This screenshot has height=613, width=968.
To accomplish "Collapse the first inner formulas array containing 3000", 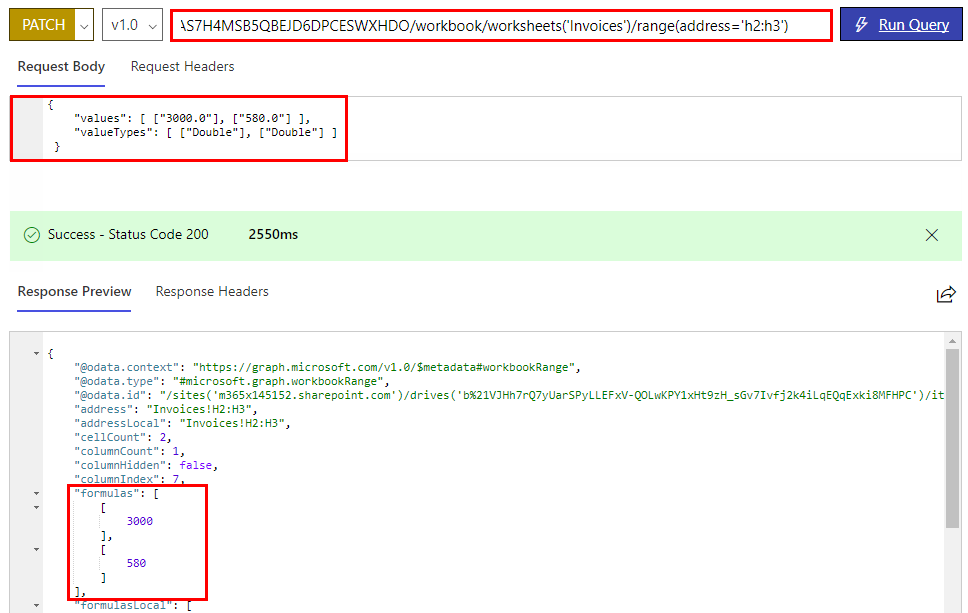I will (36, 507).
